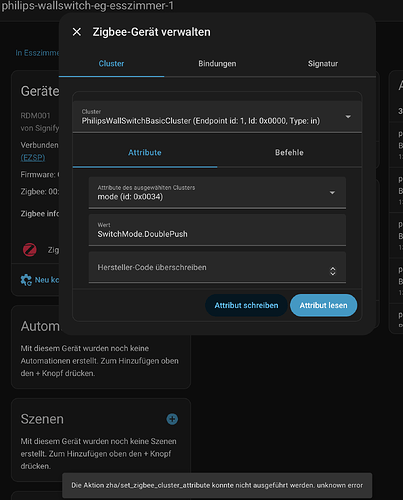Image resolution: width=403 pixels, height=500 pixels.
Task: Add a new scene with plus icon
Action: pyautogui.click(x=172, y=419)
